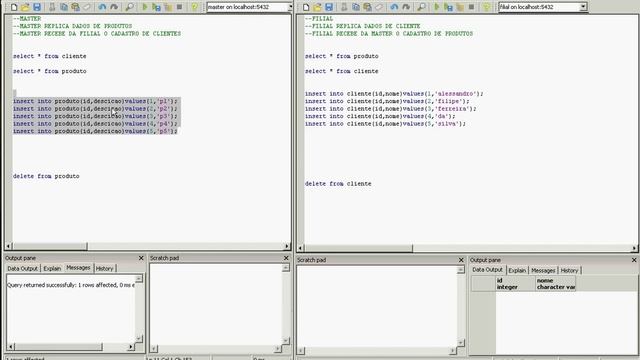New file icon in filial window
This screenshot has height=360, width=640.
click(x=306, y=7)
